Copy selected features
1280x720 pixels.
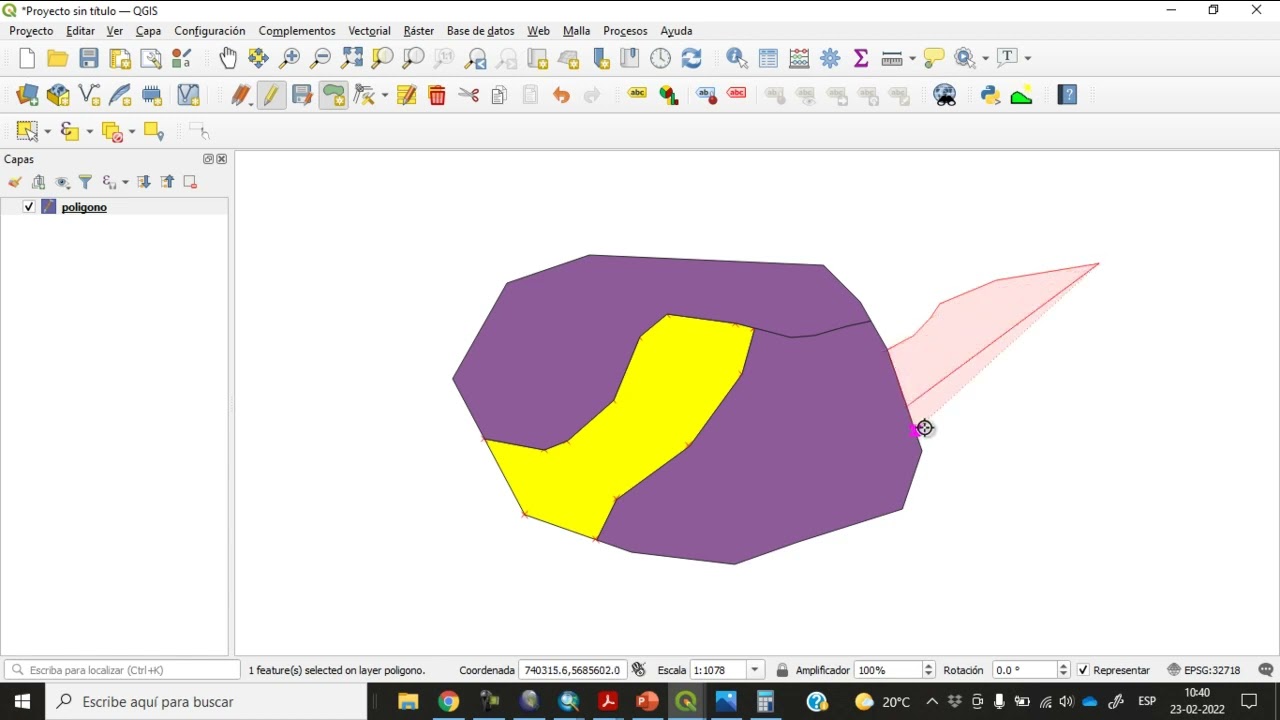coord(499,95)
